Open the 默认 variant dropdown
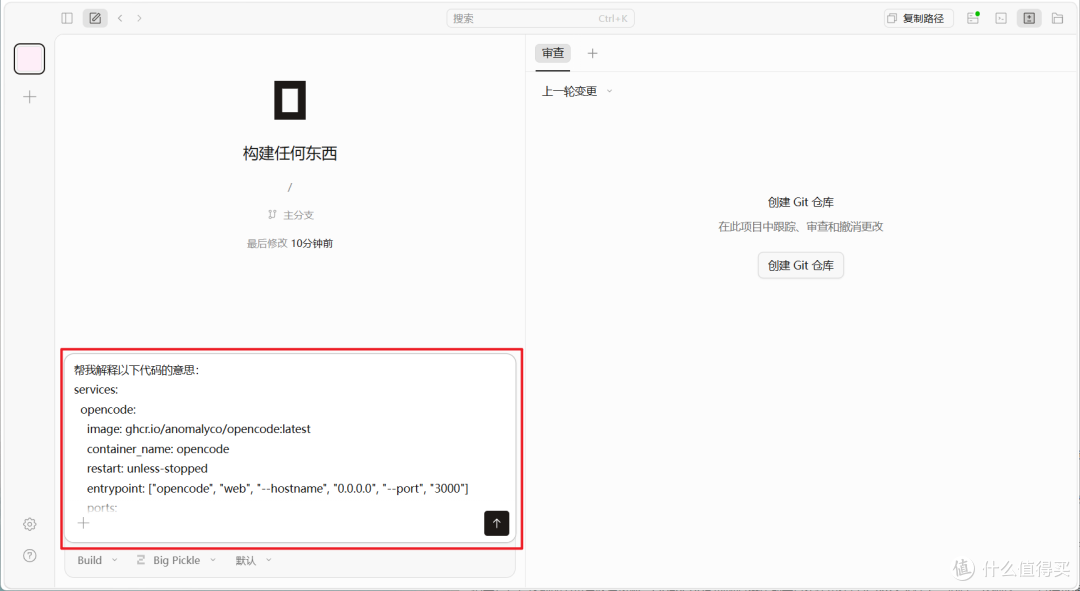The image size is (1080, 591). click(x=253, y=560)
